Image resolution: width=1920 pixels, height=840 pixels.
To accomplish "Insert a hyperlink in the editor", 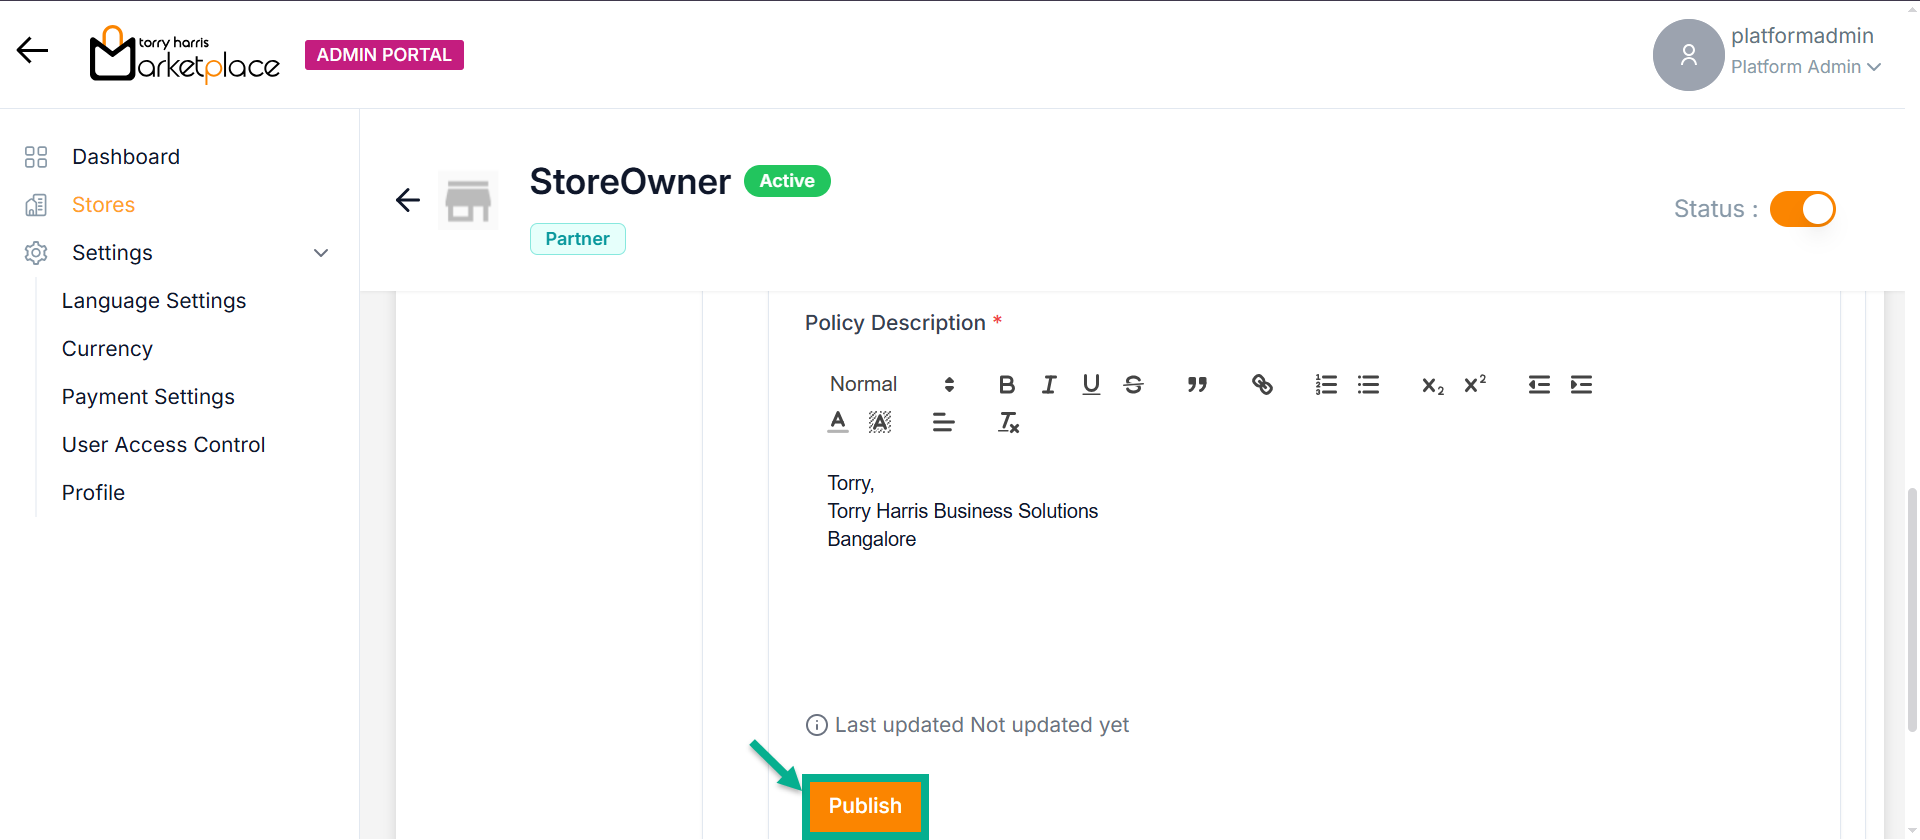I will coord(1262,385).
